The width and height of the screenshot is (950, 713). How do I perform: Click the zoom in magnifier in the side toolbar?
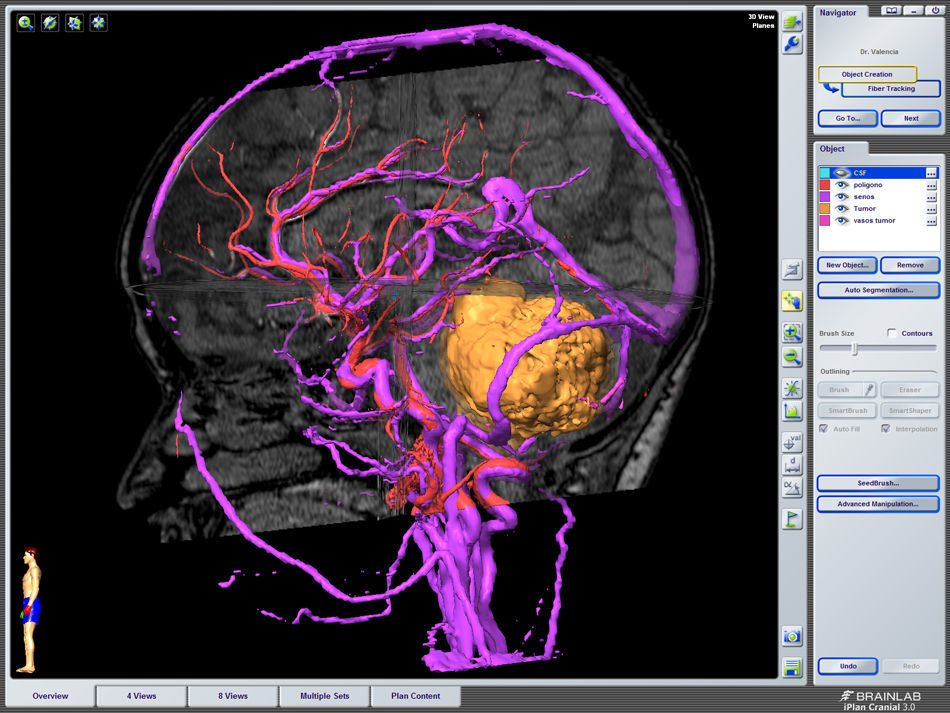click(x=792, y=333)
